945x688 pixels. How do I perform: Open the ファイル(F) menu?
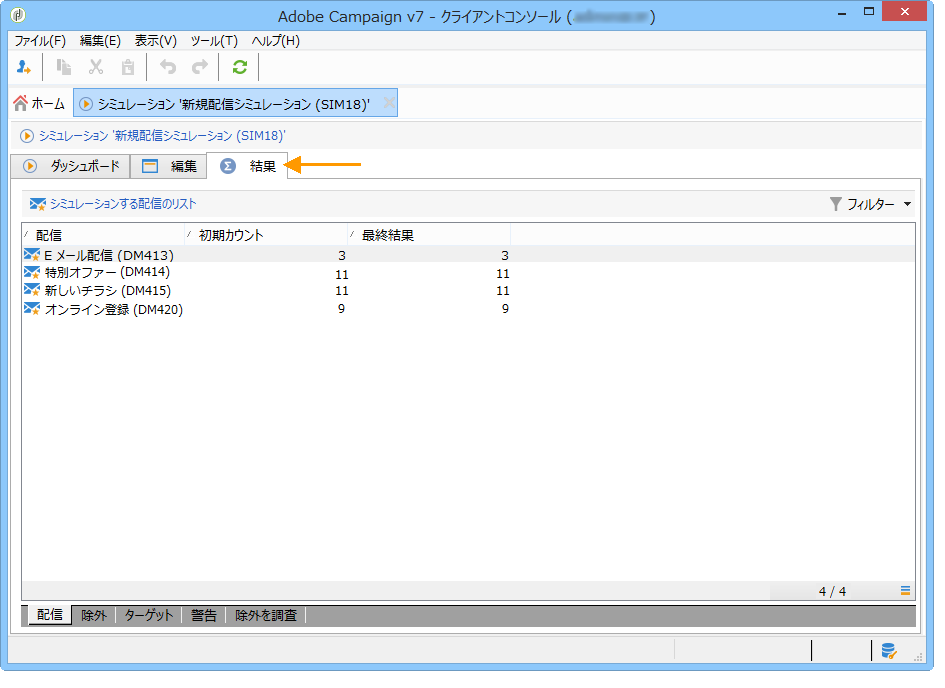tap(40, 41)
